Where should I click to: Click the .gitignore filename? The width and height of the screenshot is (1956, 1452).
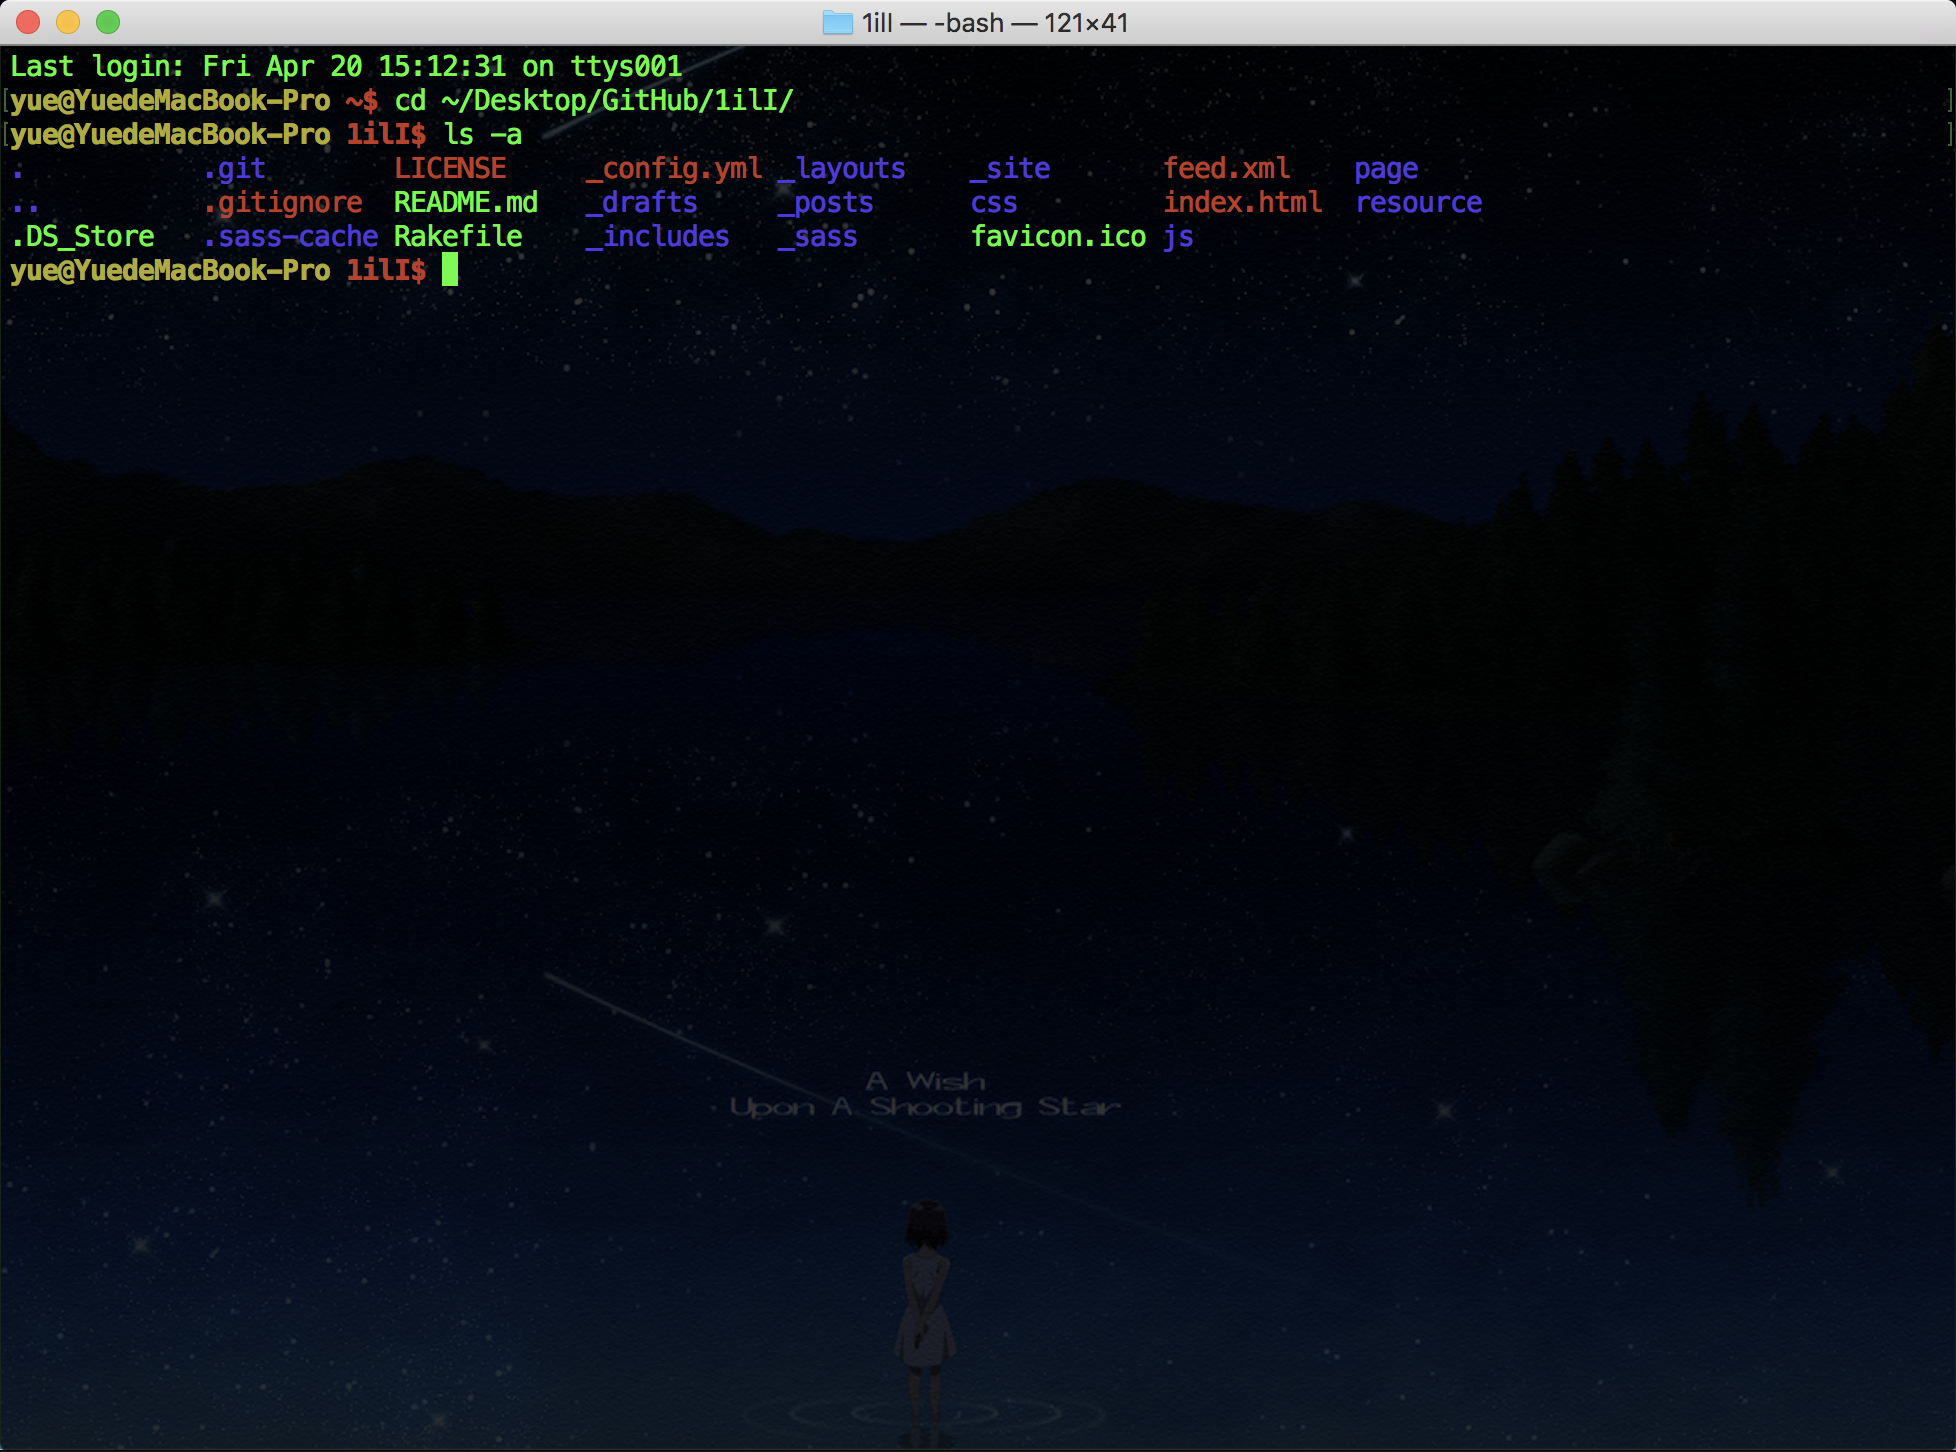coord(283,202)
